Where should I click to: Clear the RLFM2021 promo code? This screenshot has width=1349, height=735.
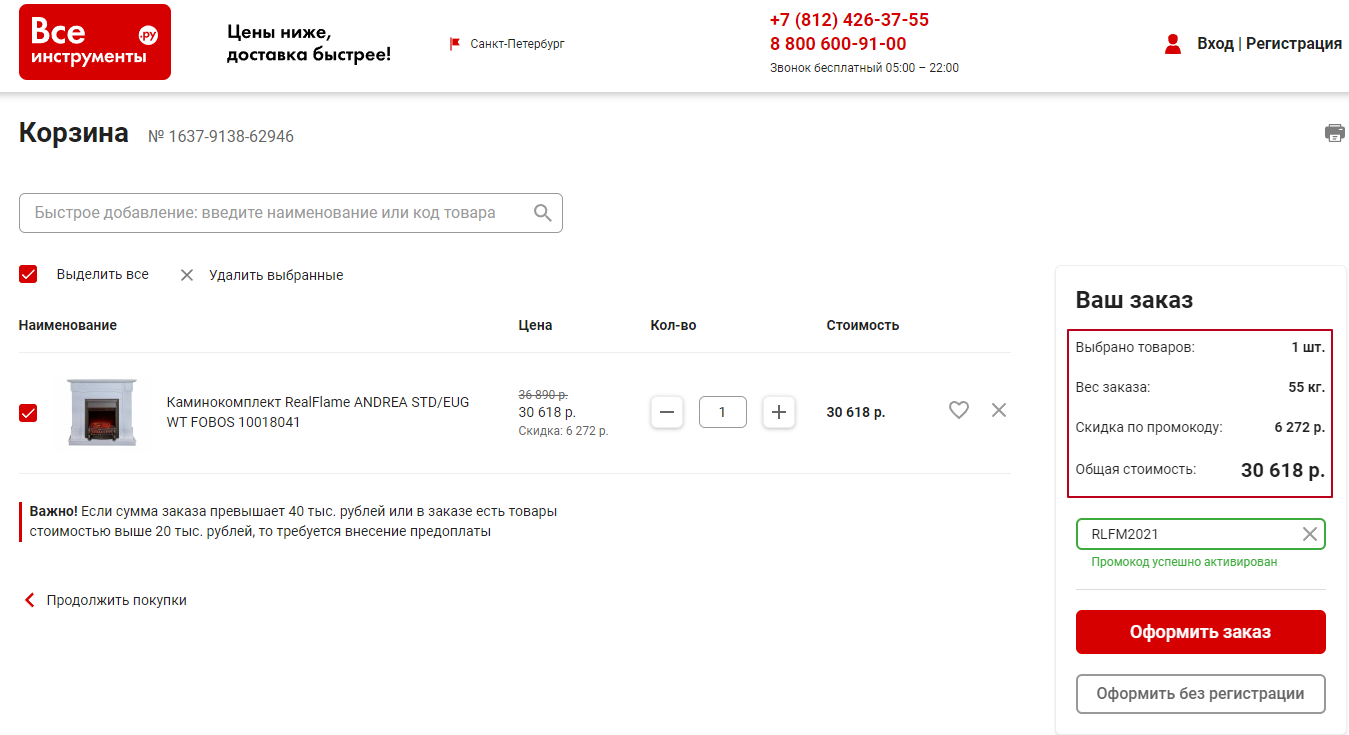1310,534
